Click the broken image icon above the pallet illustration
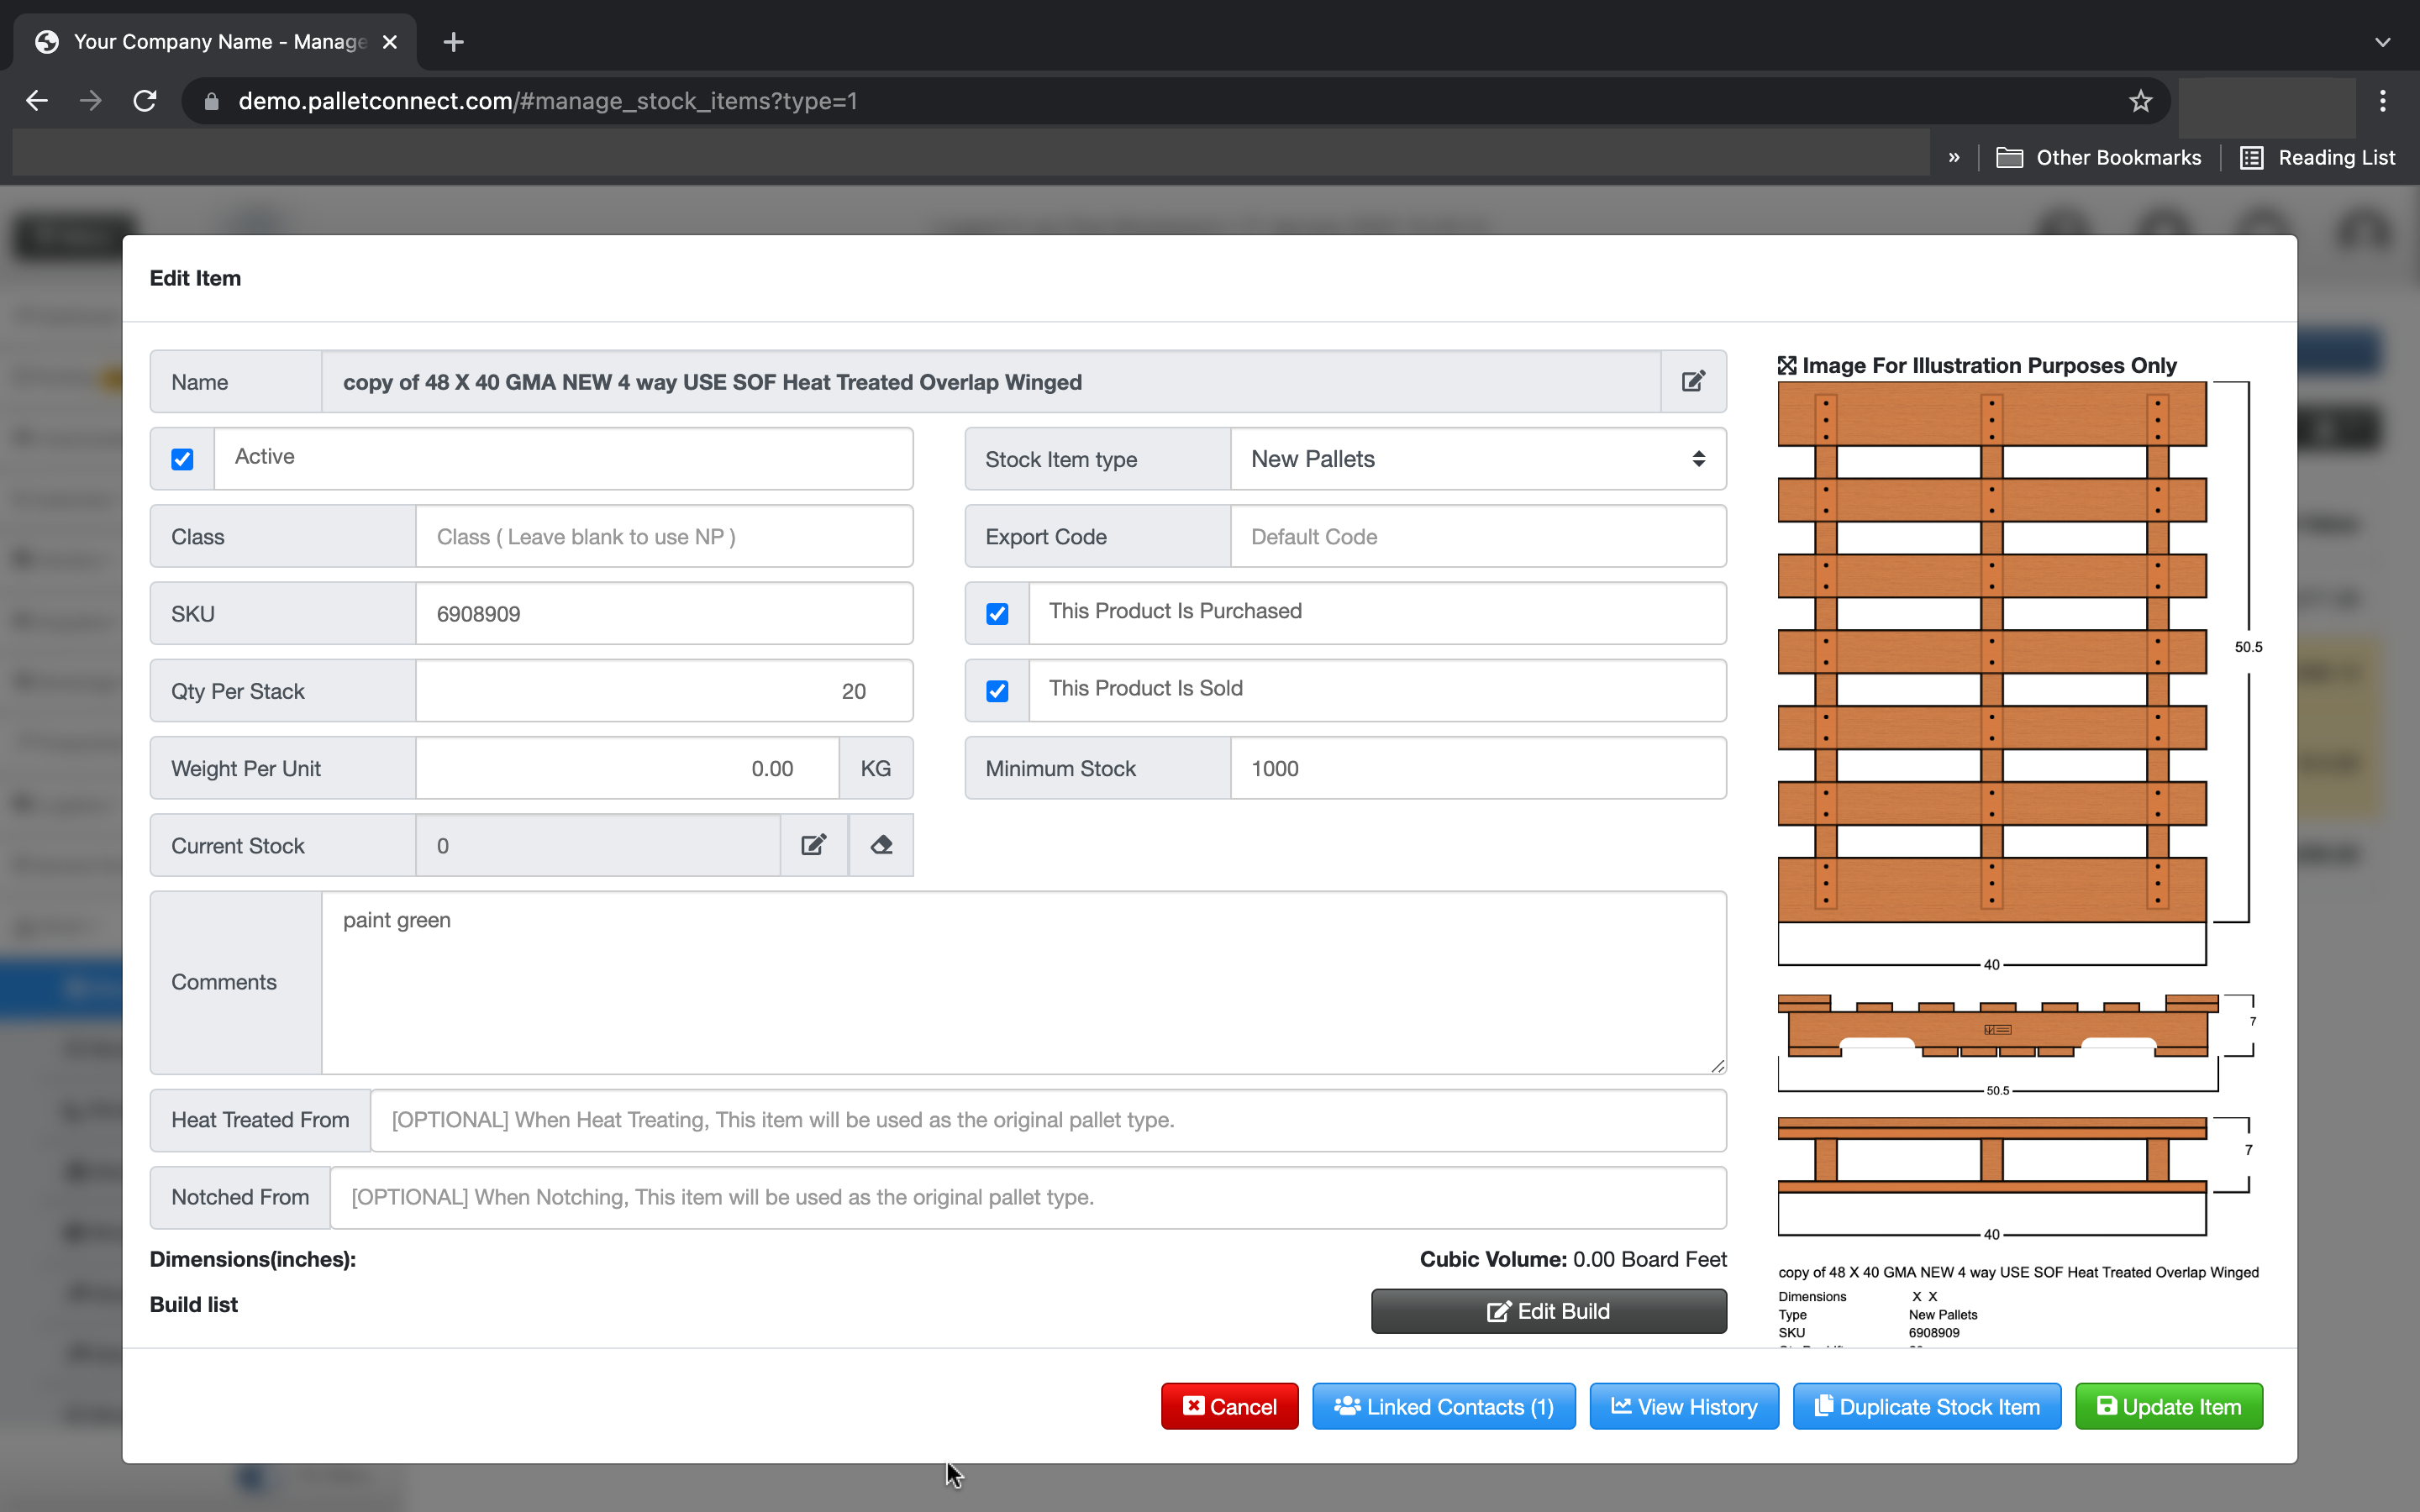Screen dimensions: 2420x1512 tap(1787, 364)
